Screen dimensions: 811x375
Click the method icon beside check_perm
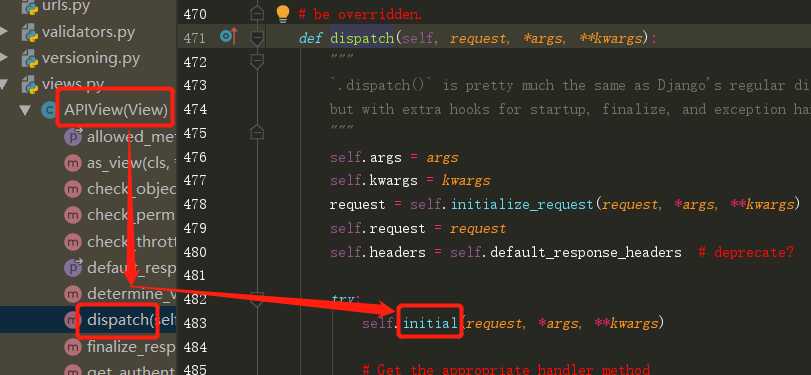coord(72,215)
